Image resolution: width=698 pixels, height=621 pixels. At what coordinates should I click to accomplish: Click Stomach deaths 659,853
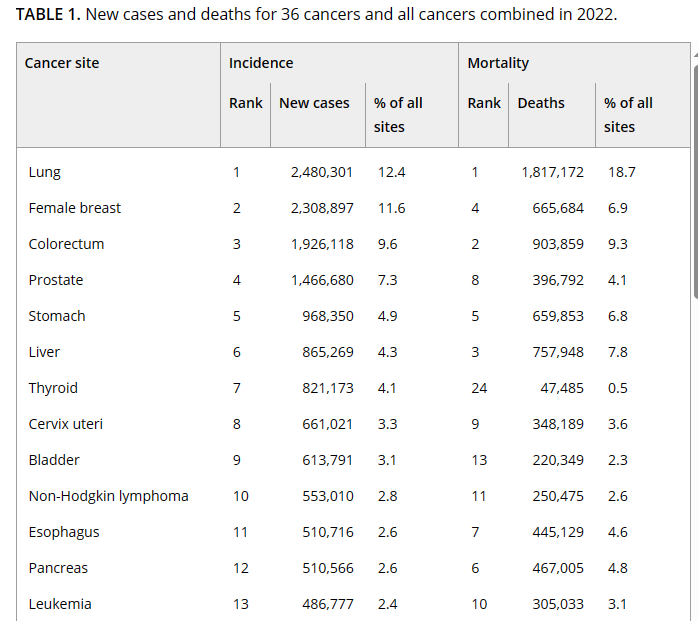pyautogui.click(x=558, y=316)
